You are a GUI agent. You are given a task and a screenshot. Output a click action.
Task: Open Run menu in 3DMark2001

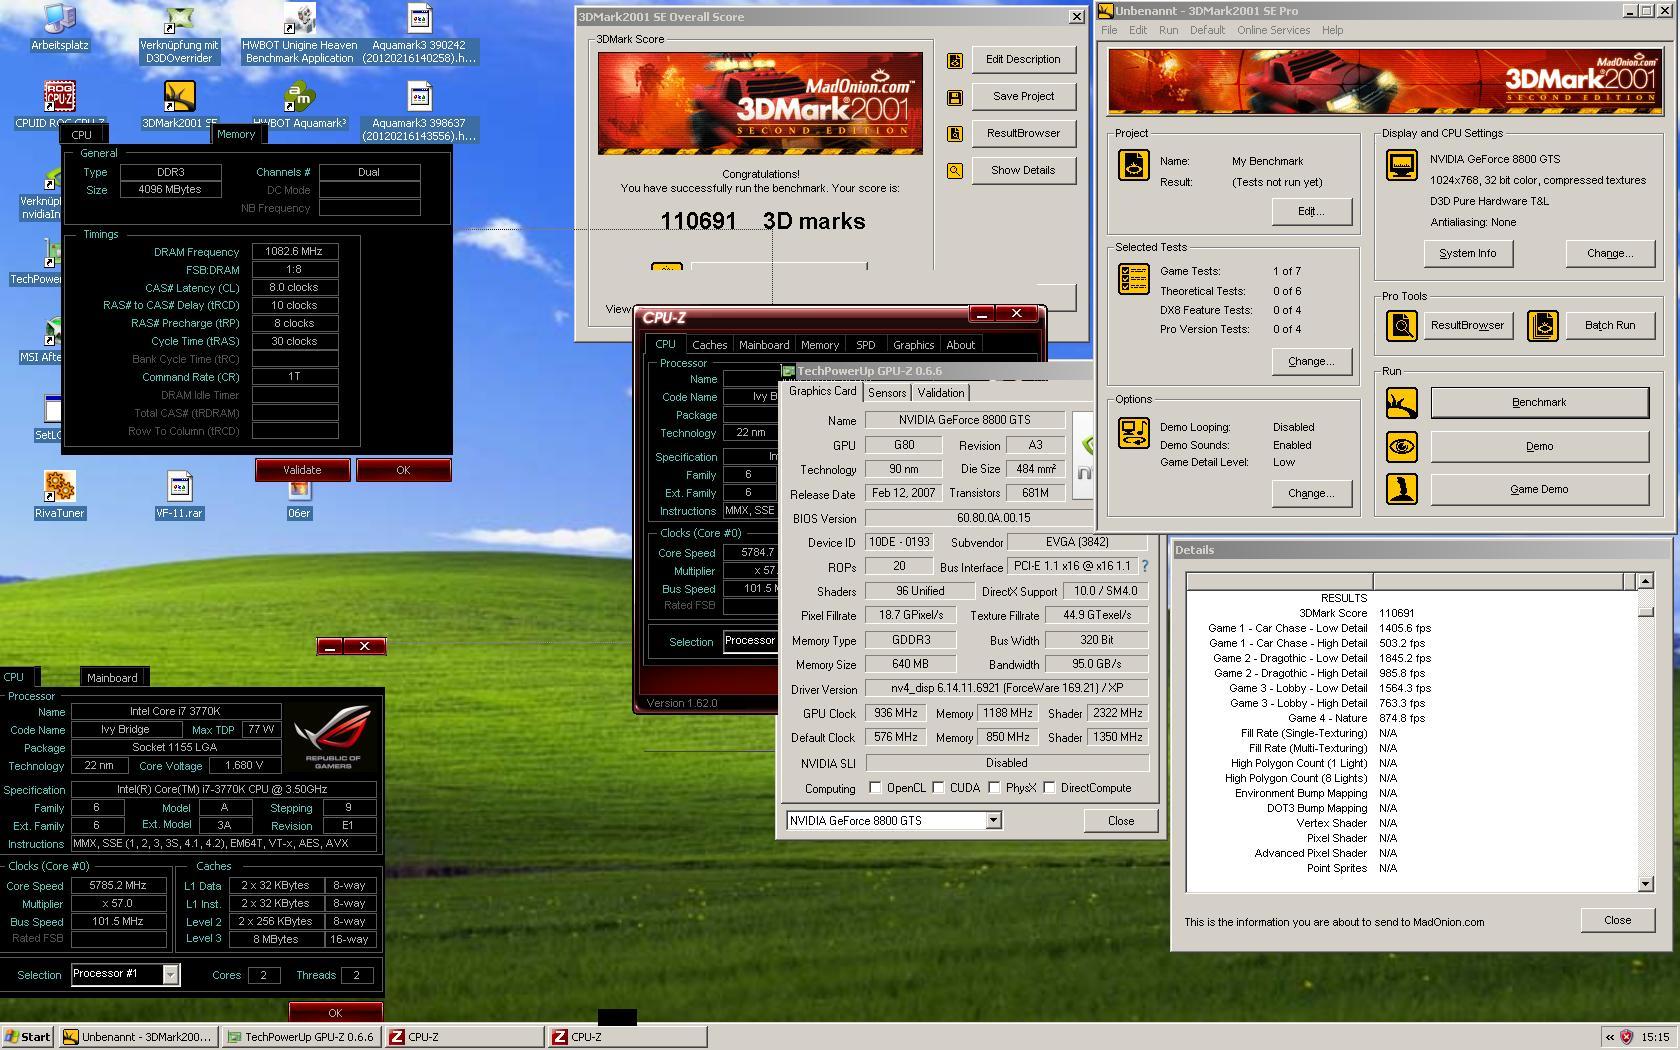[x=1168, y=30]
